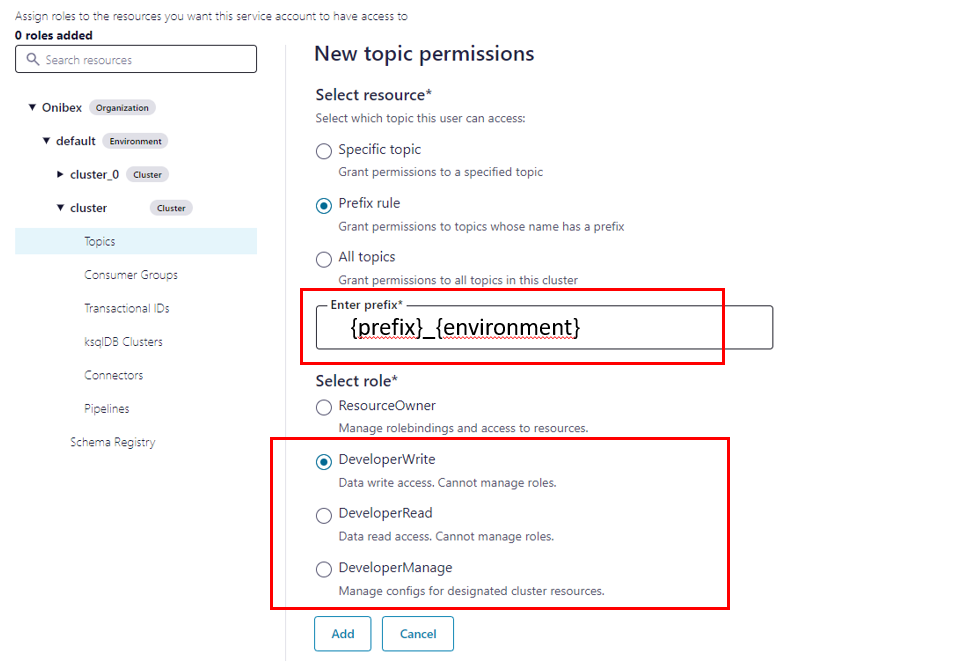The width and height of the screenshot is (973, 672).
Task: Open Topics in the resource tree
Action: (x=100, y=242)
